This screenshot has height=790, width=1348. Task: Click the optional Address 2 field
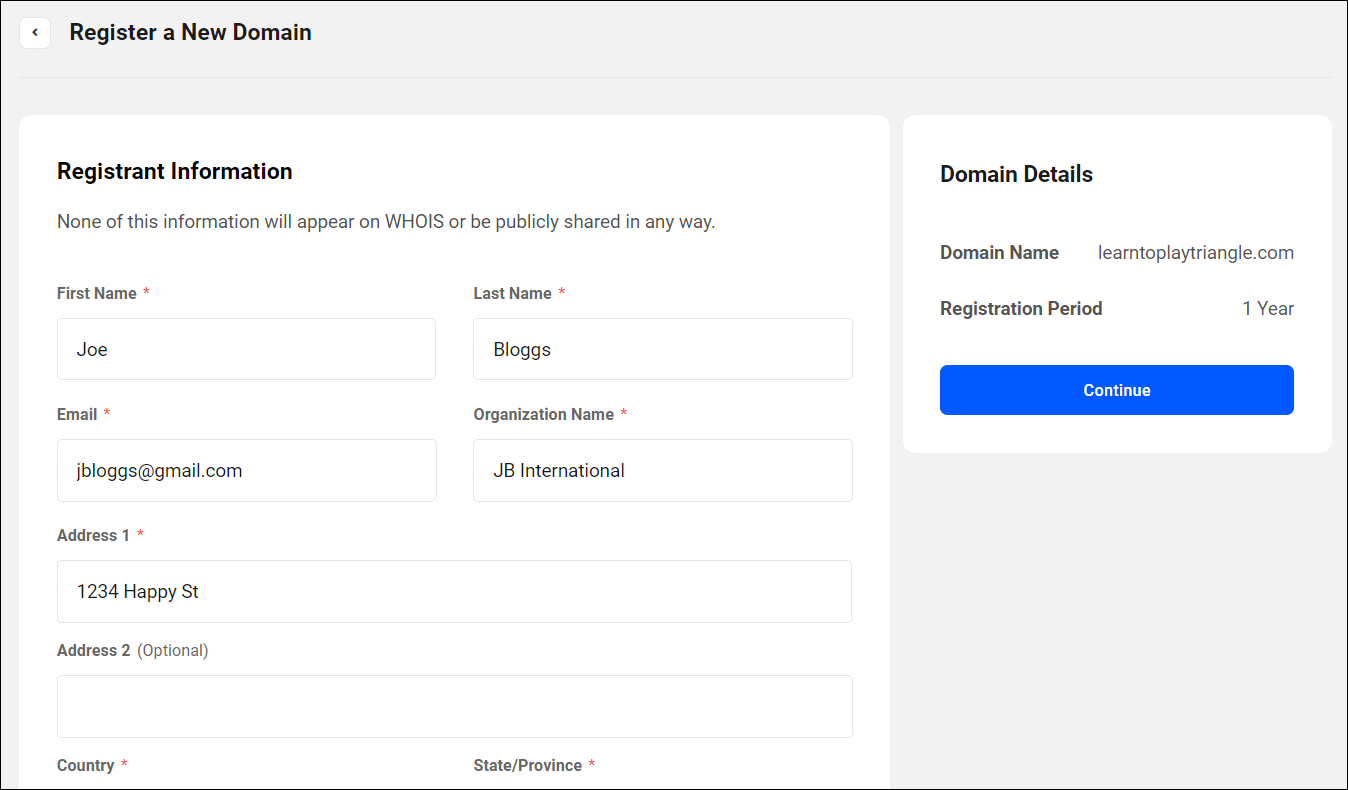click(454, 706)
